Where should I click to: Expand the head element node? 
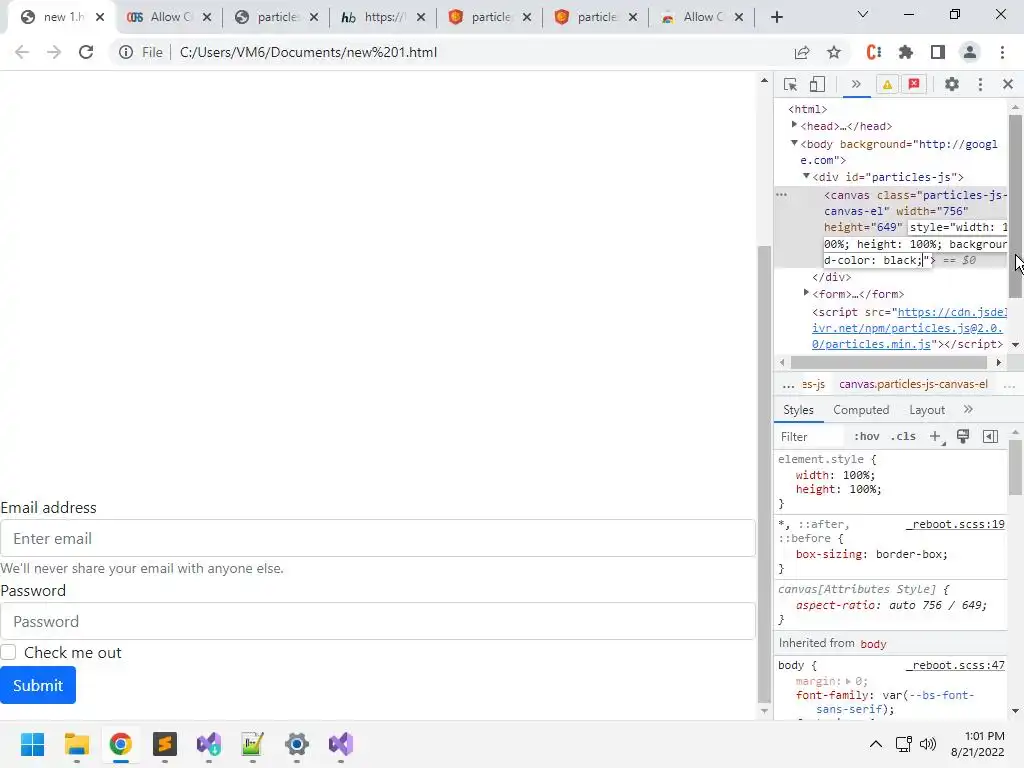point(794,124)
